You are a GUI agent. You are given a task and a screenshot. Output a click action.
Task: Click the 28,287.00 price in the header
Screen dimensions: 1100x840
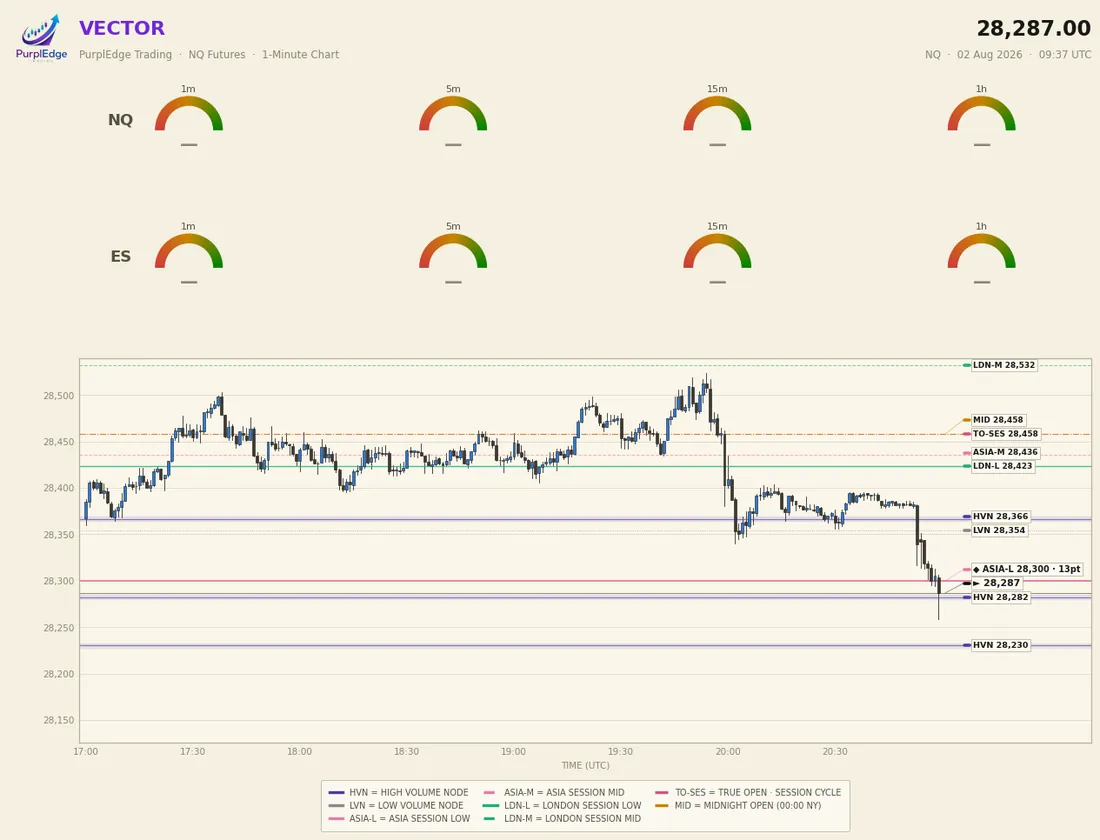point(1033,29)
